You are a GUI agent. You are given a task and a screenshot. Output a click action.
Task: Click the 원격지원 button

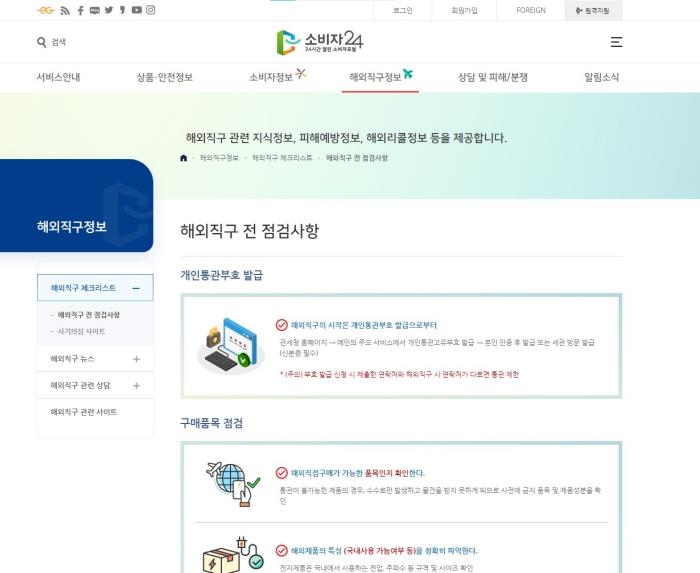(593, 10)
